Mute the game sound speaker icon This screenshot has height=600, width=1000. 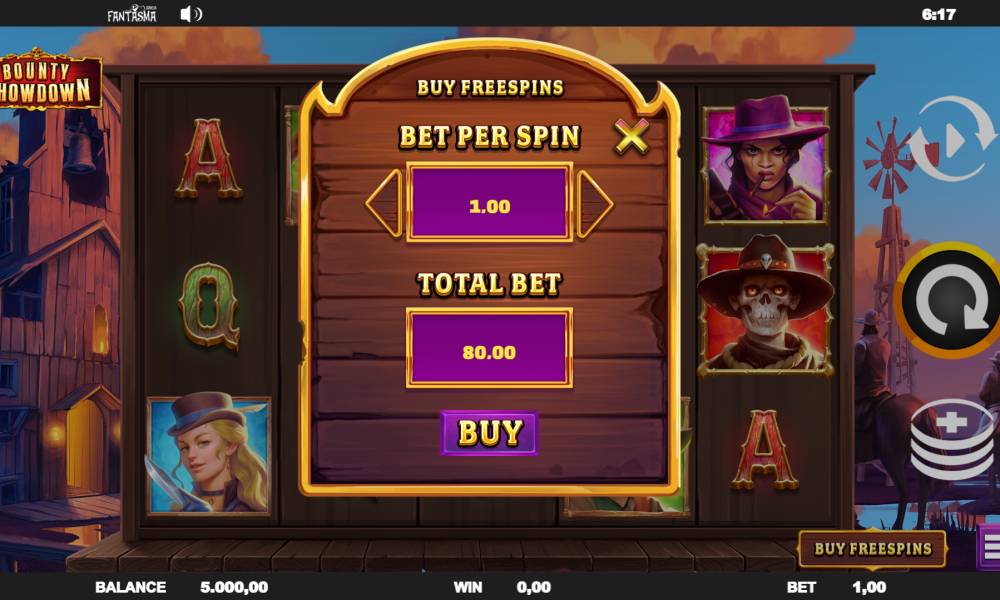[x=191, y=14]
